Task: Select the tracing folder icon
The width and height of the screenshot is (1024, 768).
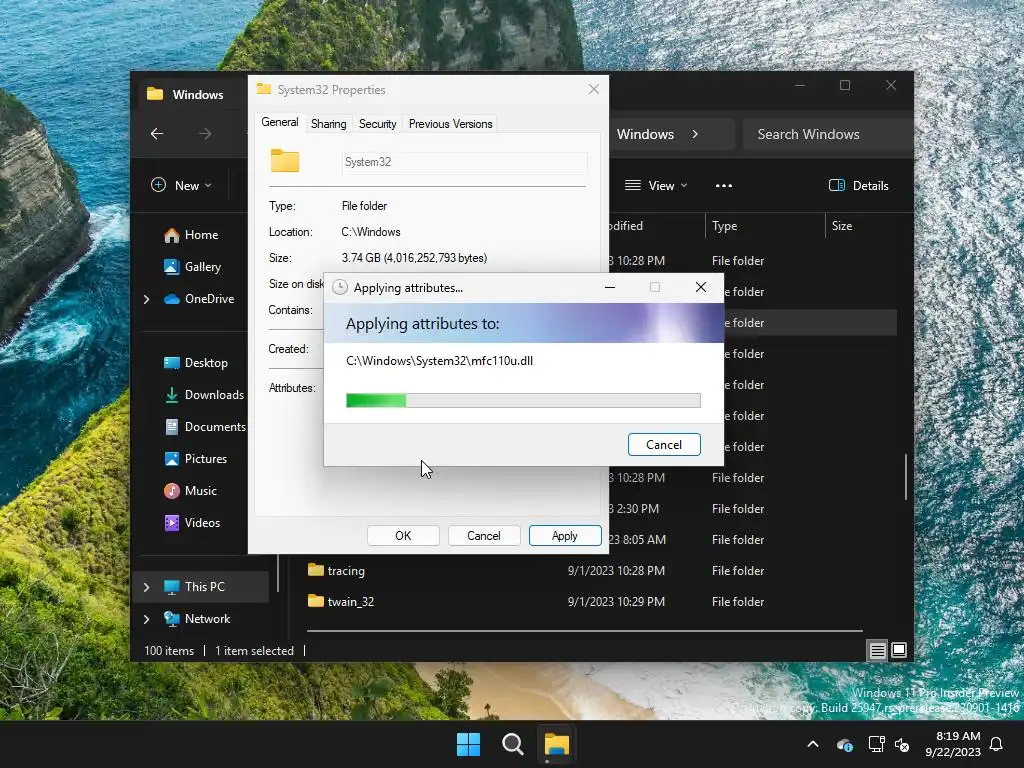Action: point(316,570)
